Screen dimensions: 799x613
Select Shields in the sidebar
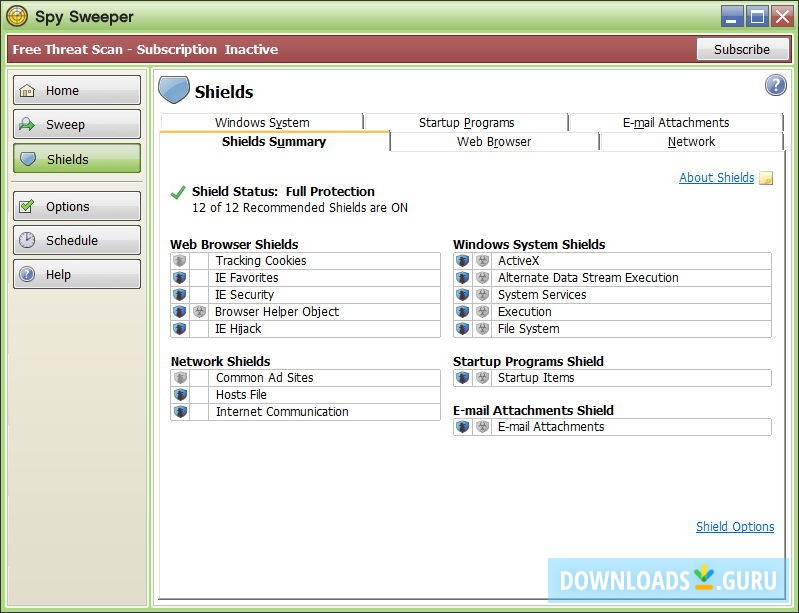[77, 158]
